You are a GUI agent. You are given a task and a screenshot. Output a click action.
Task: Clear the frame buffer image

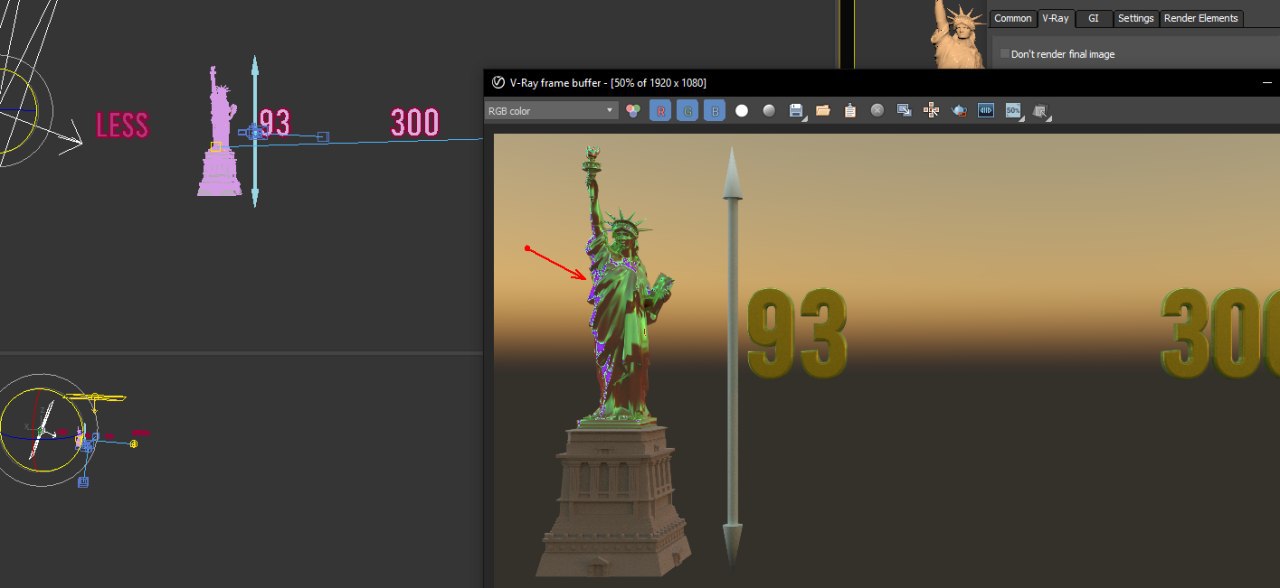point(877,111)
